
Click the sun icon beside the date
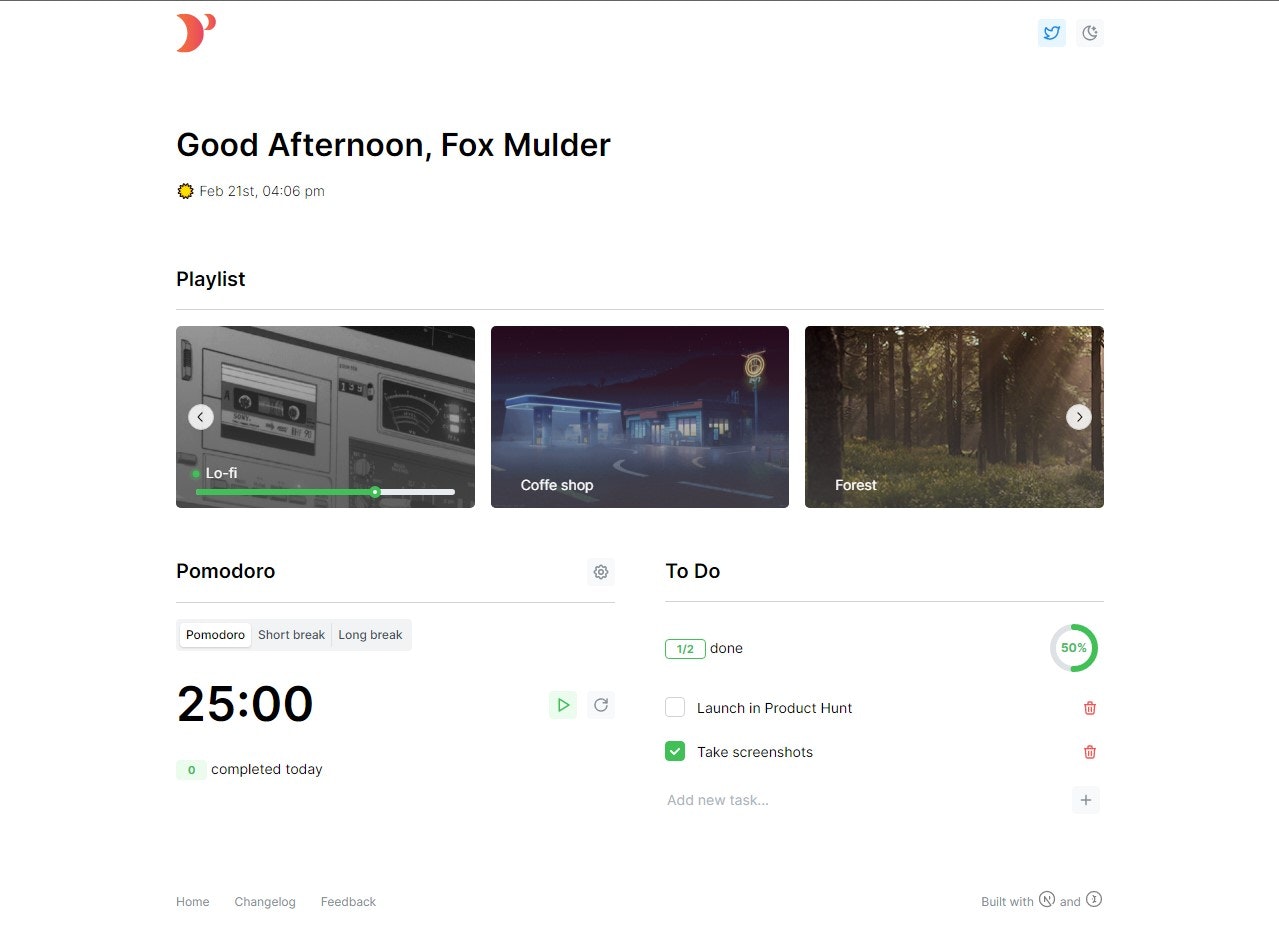click(x=185, y=191)
